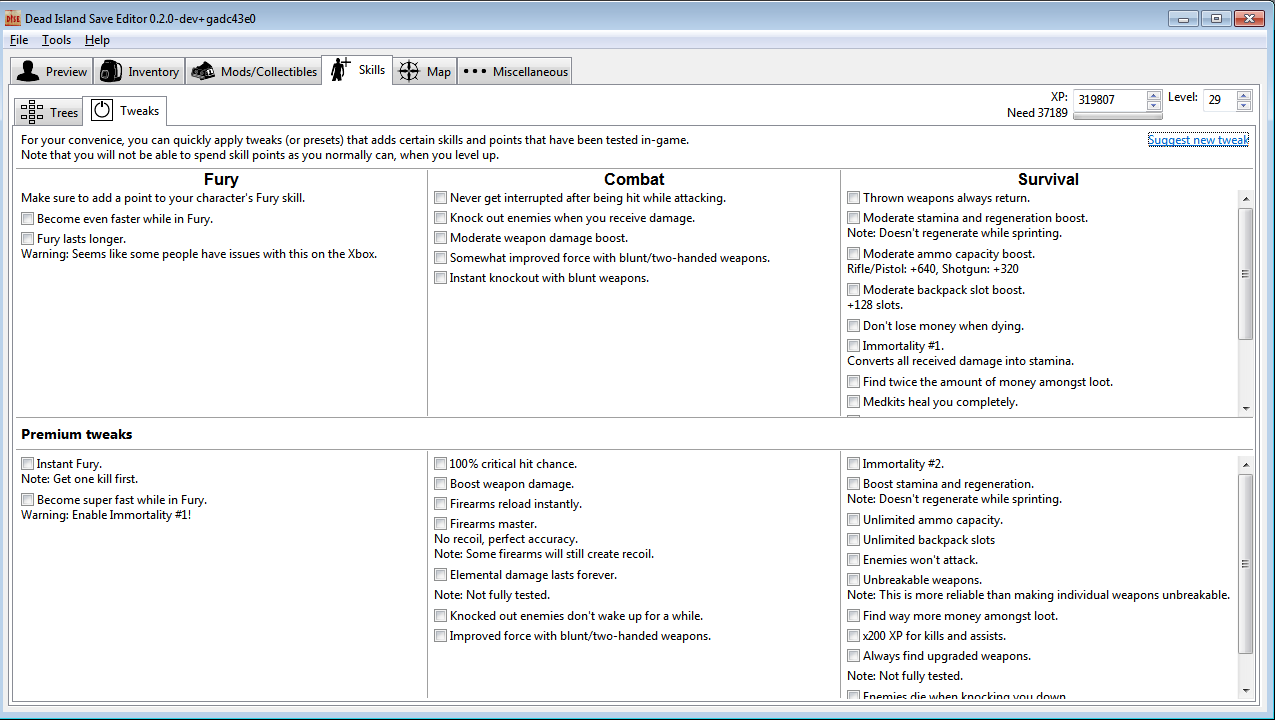This screenshot has height=720, width=1275.
Task: Click the Tweaks sub-tab power icon
Action: click(x=101, y=111)
